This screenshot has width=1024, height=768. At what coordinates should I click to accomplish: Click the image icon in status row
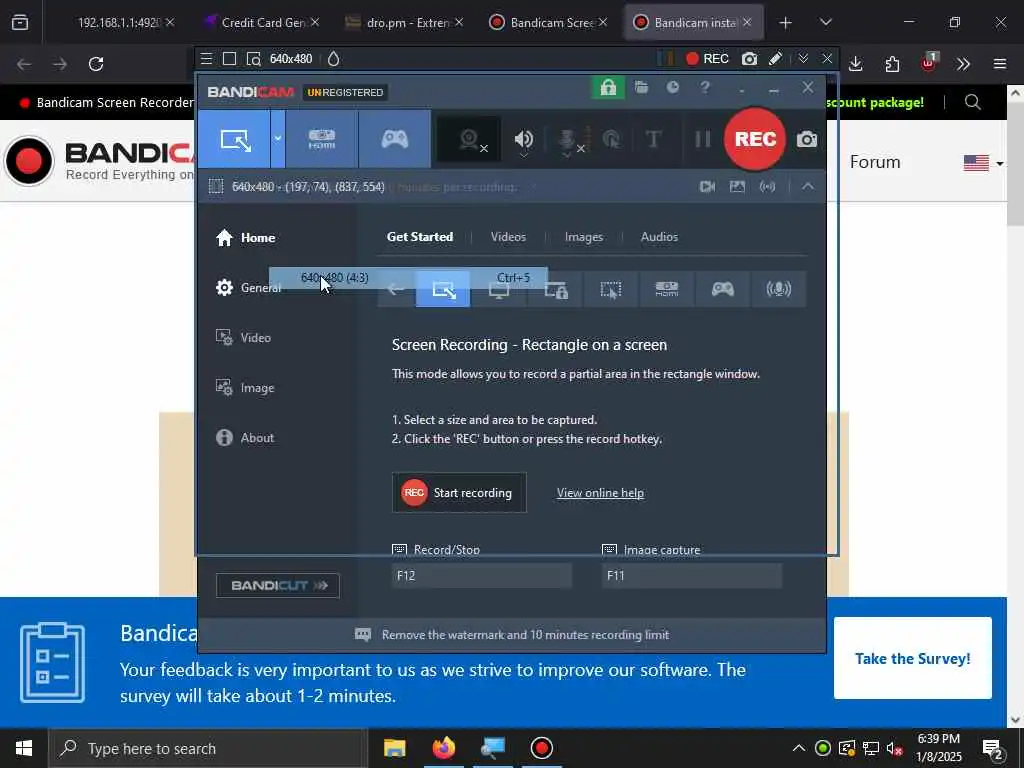tap(737, 187)
